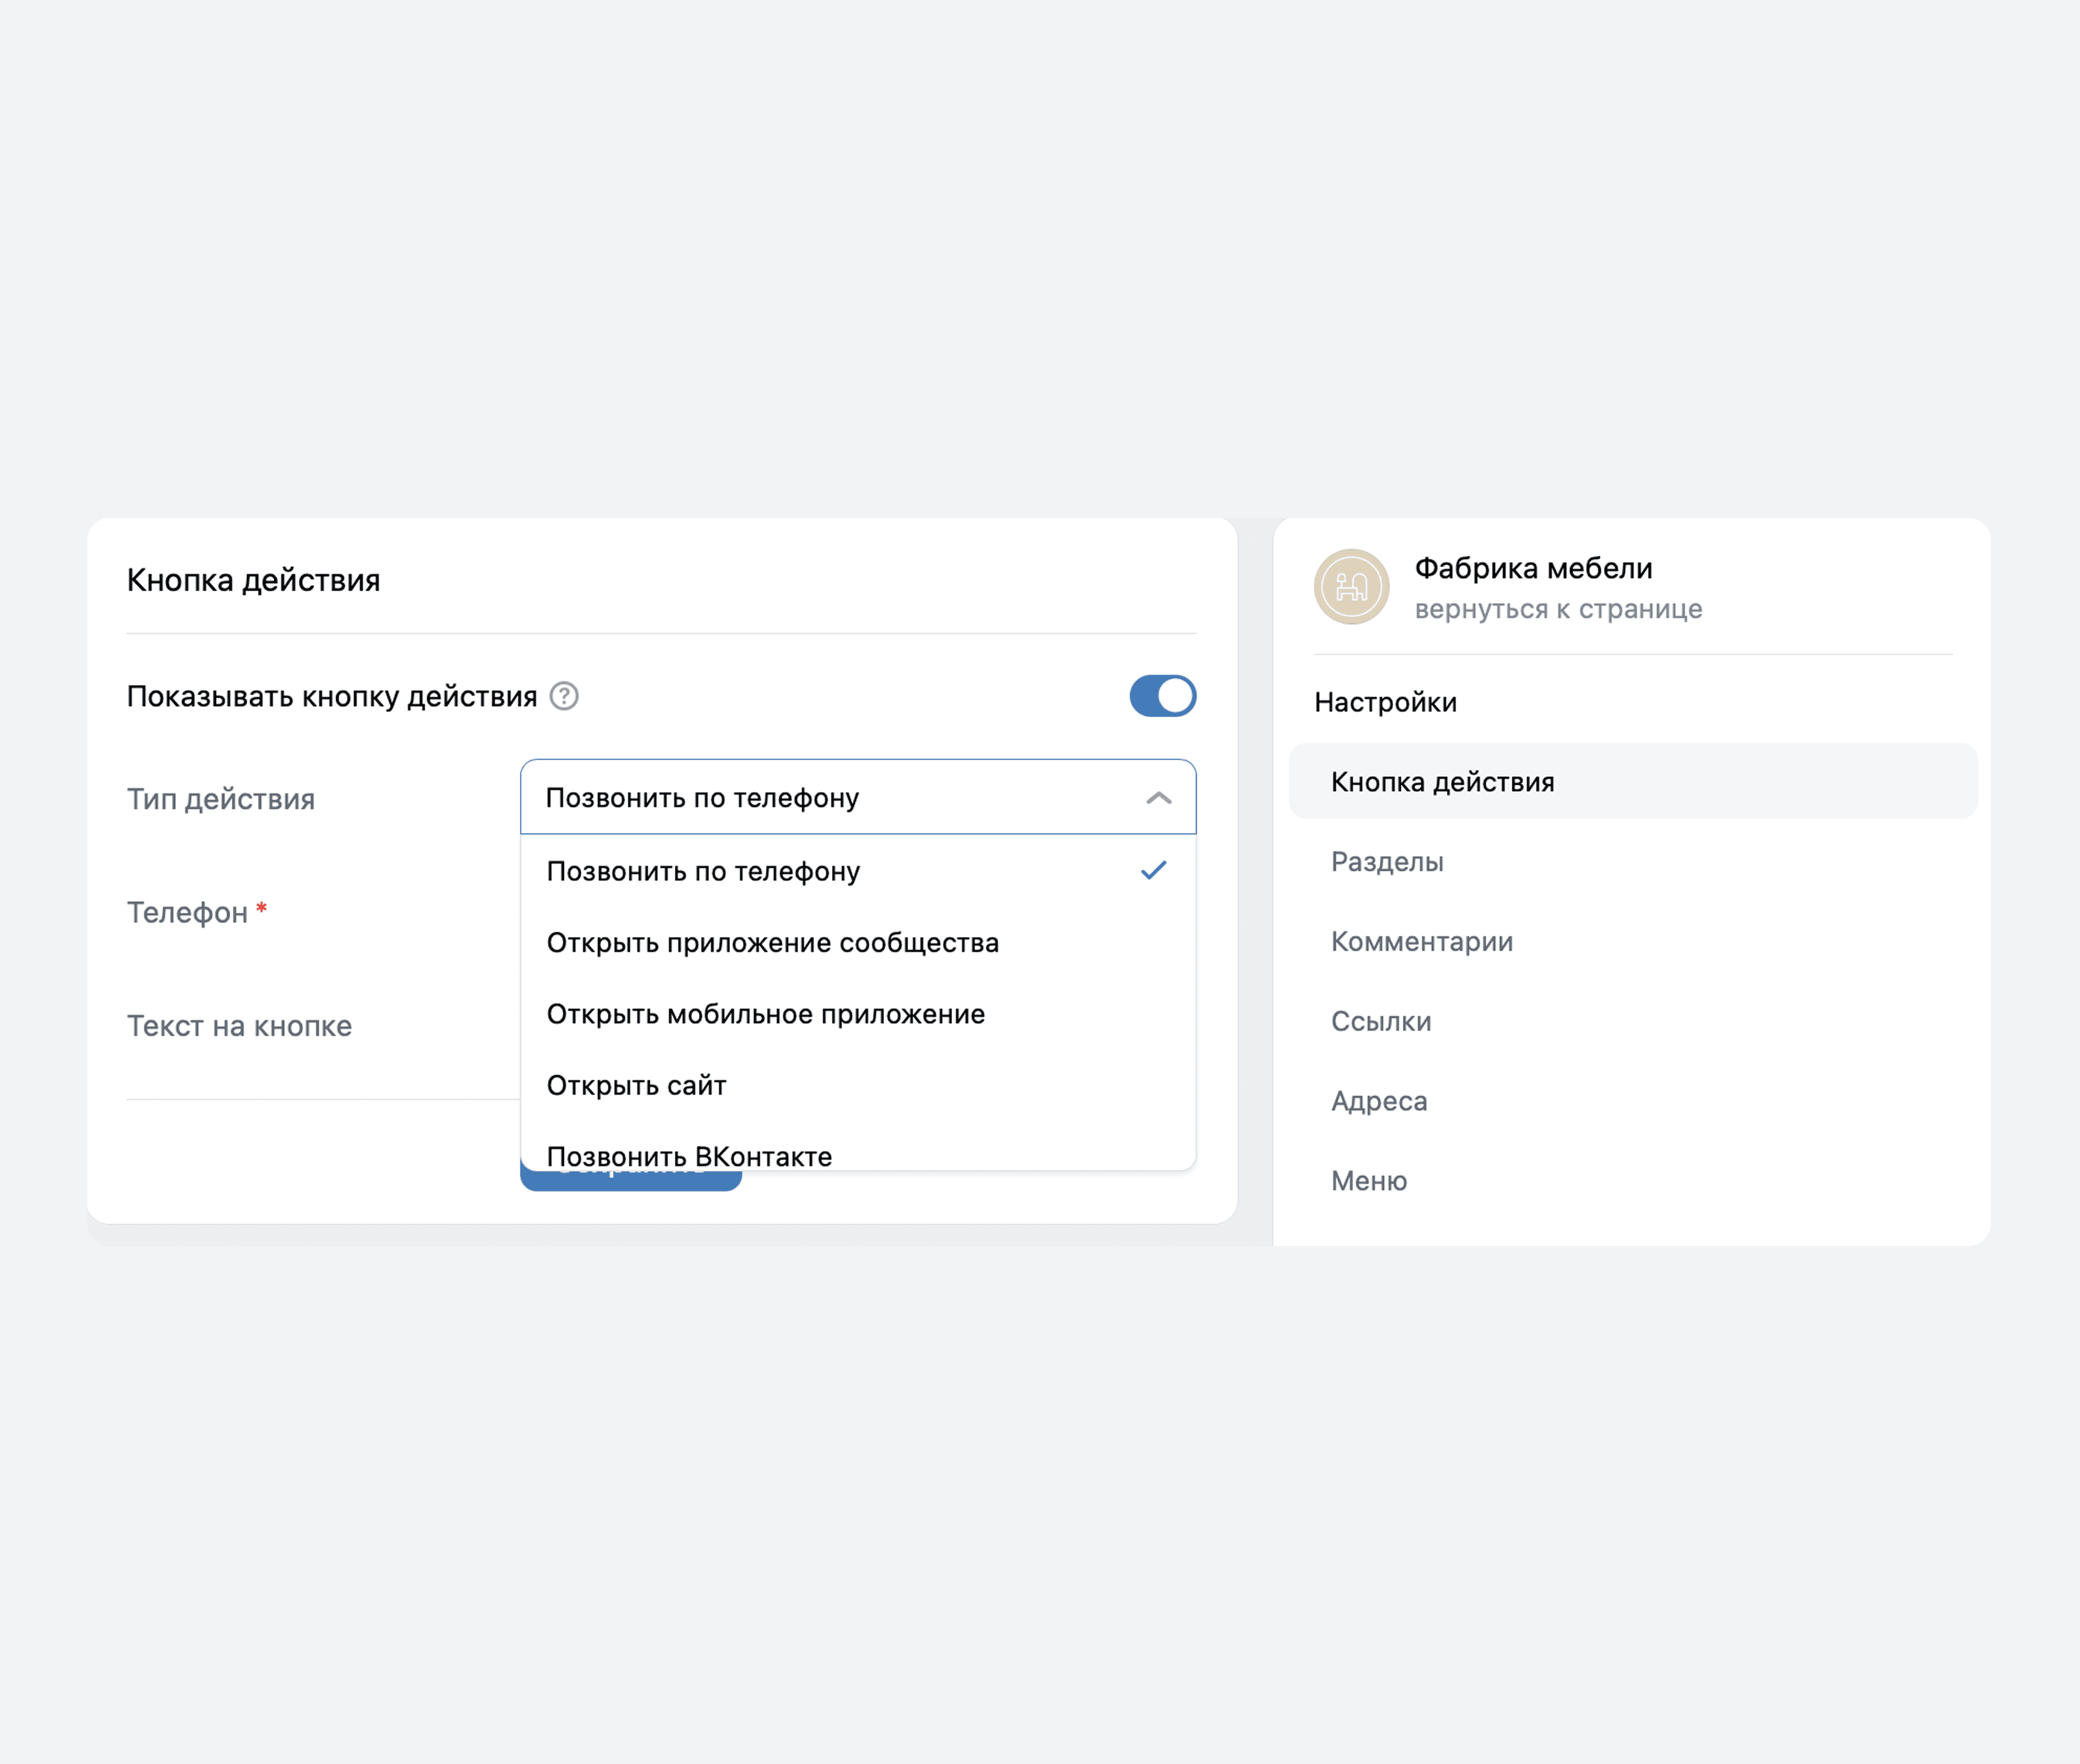Choose Открыть приложение сообщества option
The image size is (2080, 1764).
pos(858,943)
